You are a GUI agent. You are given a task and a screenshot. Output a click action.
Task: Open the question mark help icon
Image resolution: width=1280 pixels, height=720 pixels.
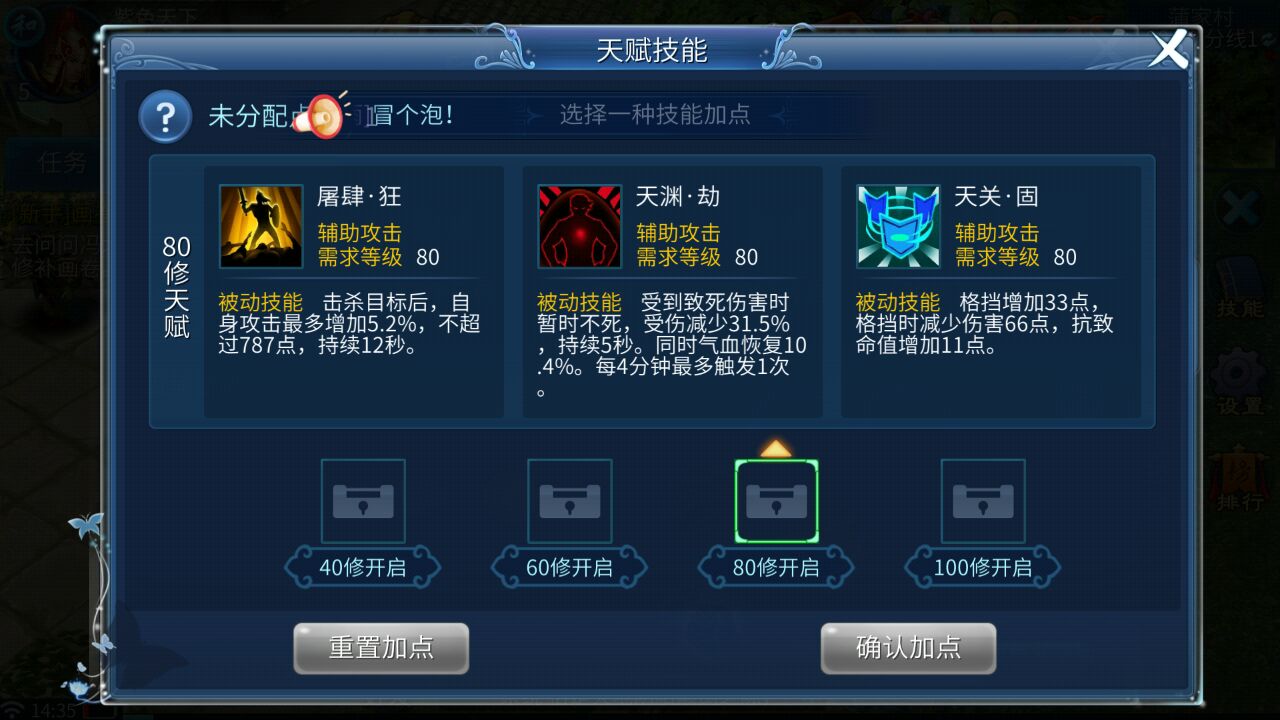pyautogui.click(x=165, y=117)
